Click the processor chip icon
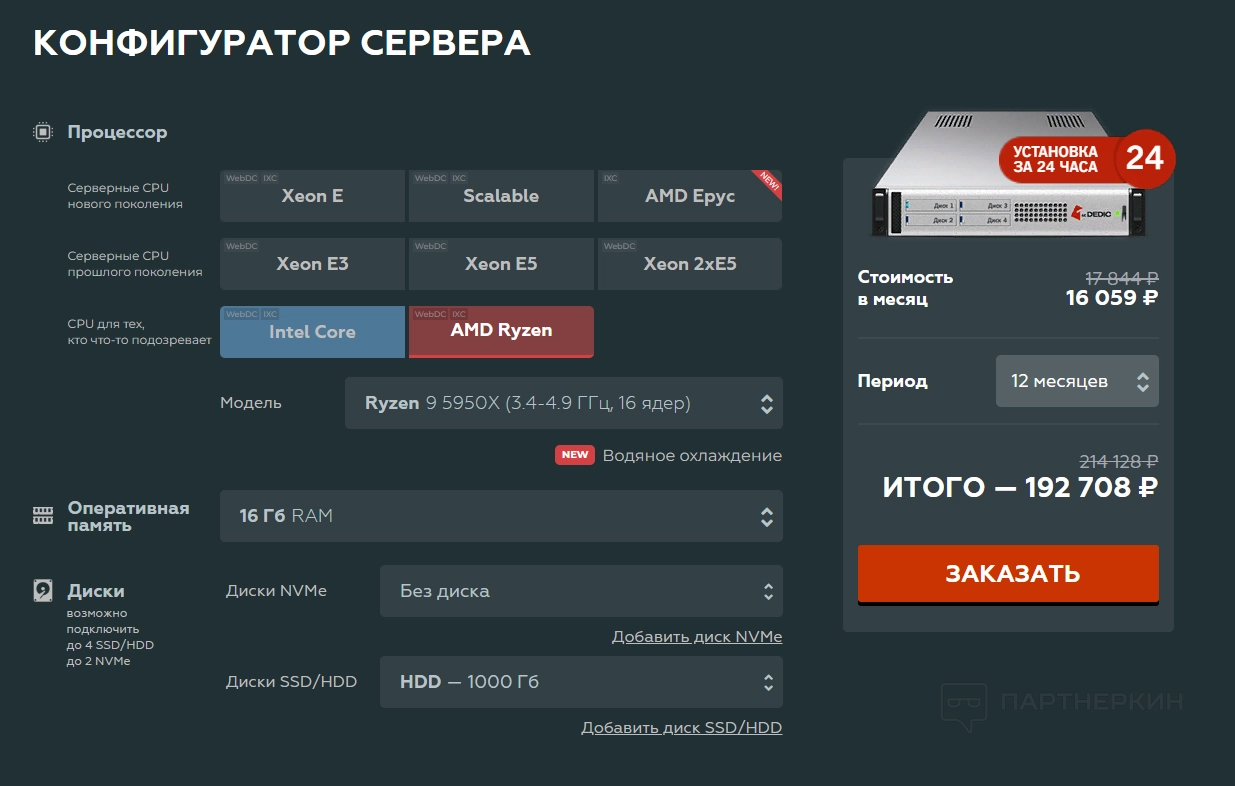This screenshot has width=1235, height=786. (43, 132)
